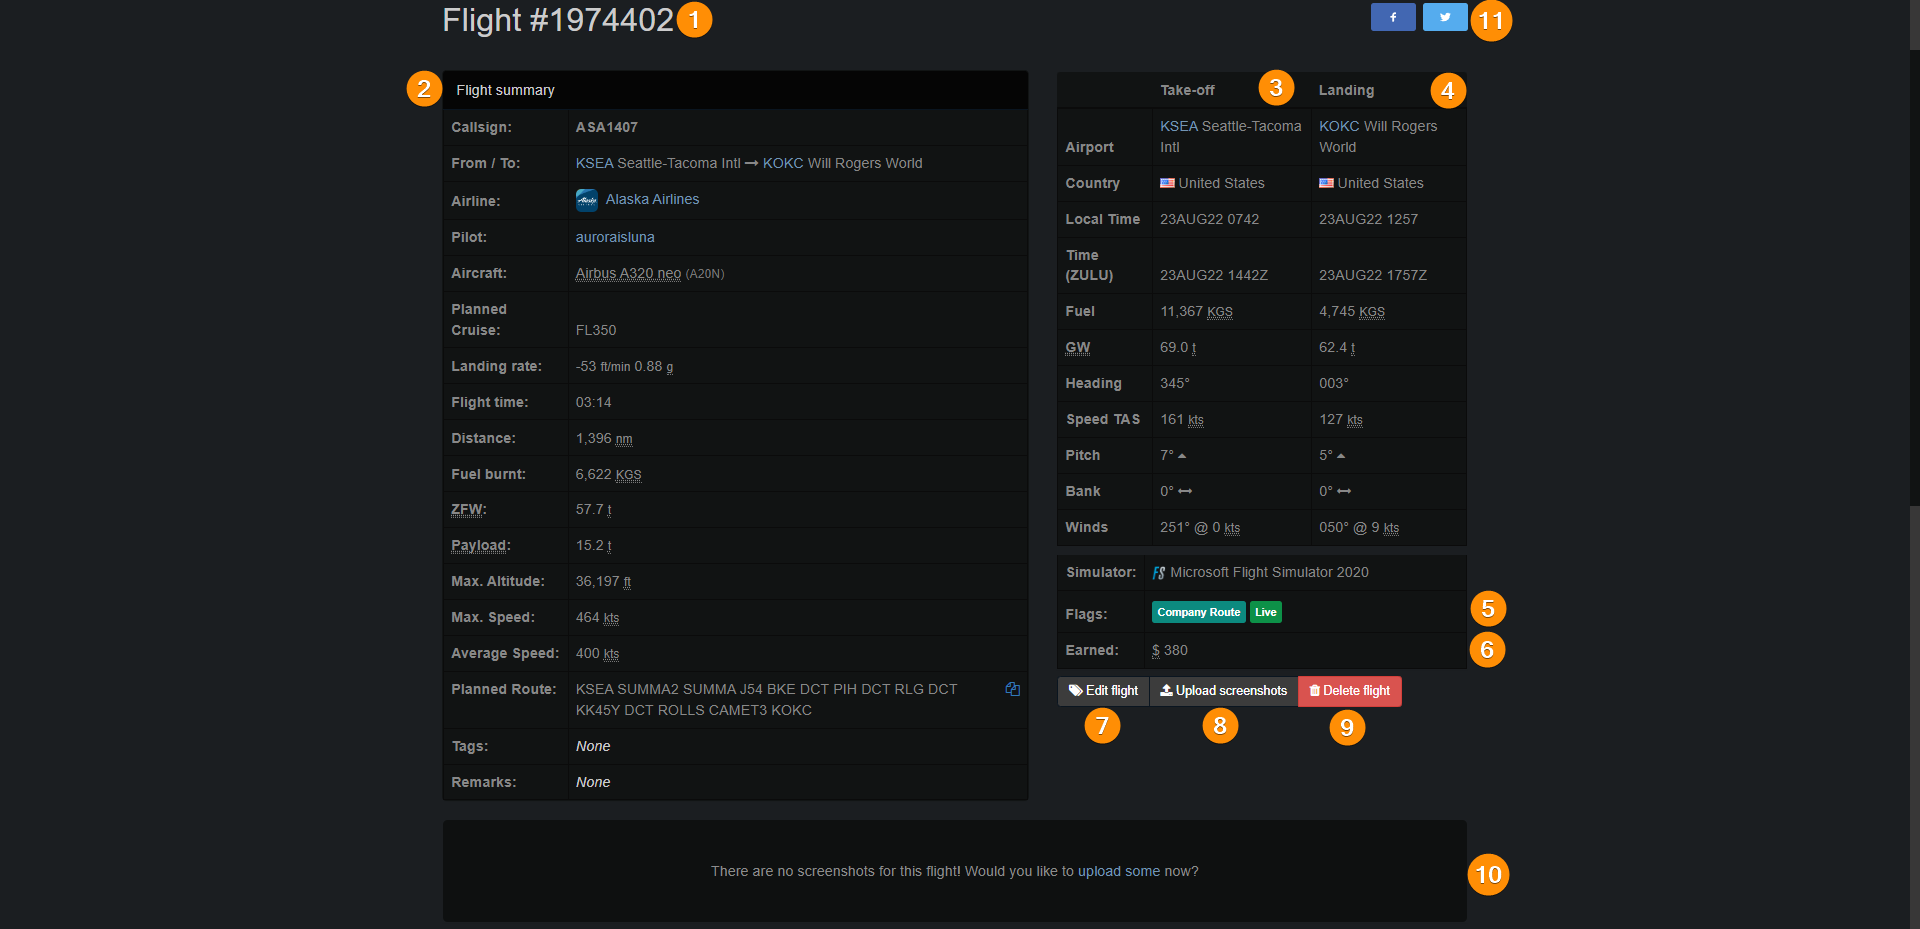This screenshot has height=929, width=1920.
Task: Share flight on Facebook
Action: point(1393,17)
